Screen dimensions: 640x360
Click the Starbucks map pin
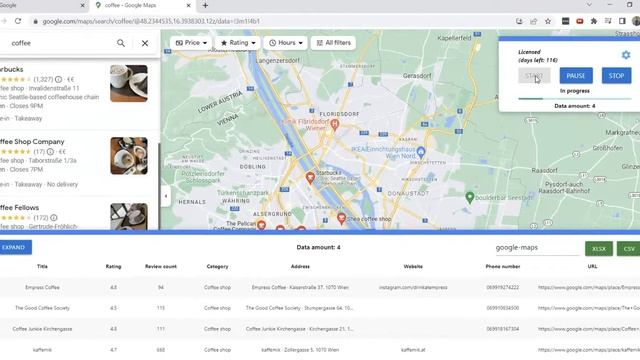310,178
